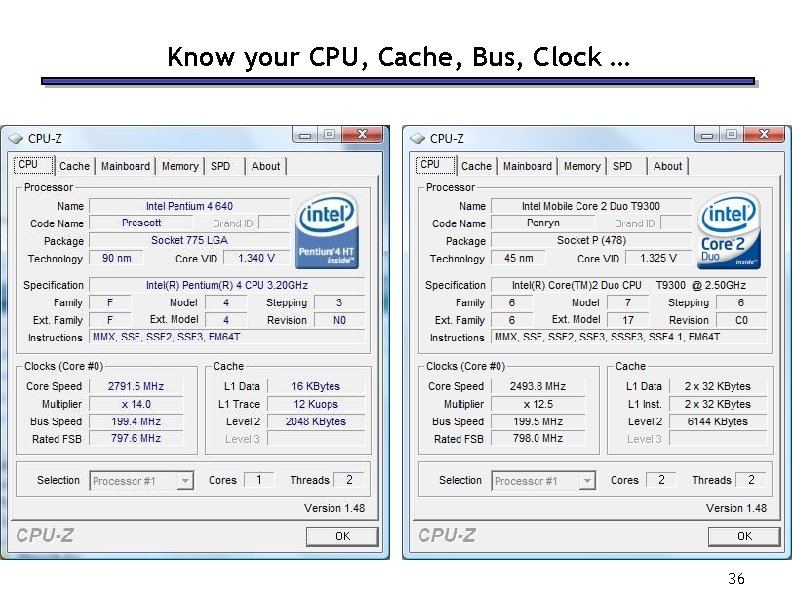Switch to Cache tab in left window

74,166
